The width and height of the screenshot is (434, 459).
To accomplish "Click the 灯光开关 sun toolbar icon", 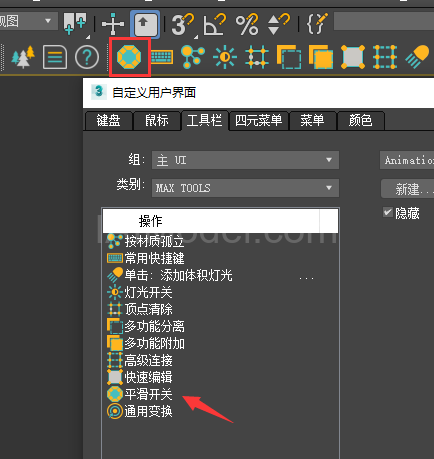I will [x=225, y=57].
